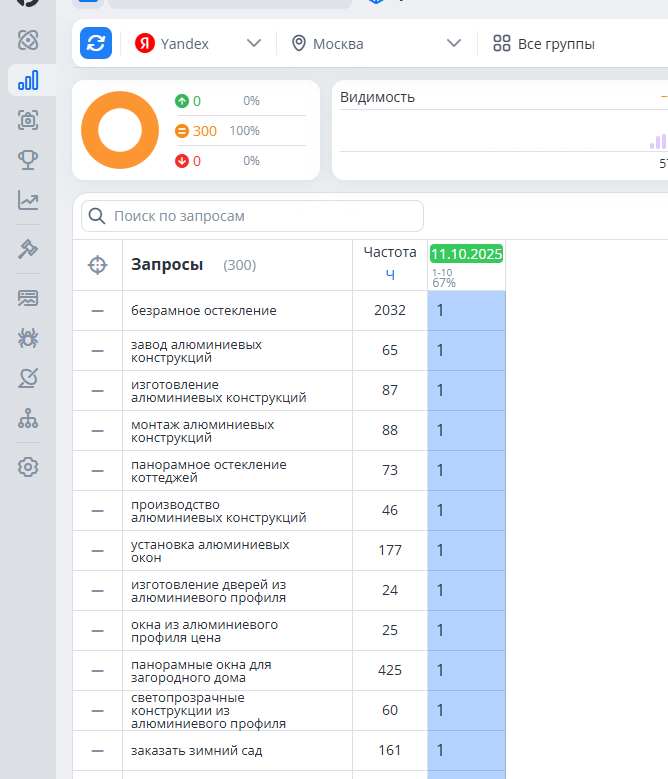Viewport: 668px width, 779px height.
Task: Open the Москва region dropdown
Action: pyautogui.click(x=376, y=44)
